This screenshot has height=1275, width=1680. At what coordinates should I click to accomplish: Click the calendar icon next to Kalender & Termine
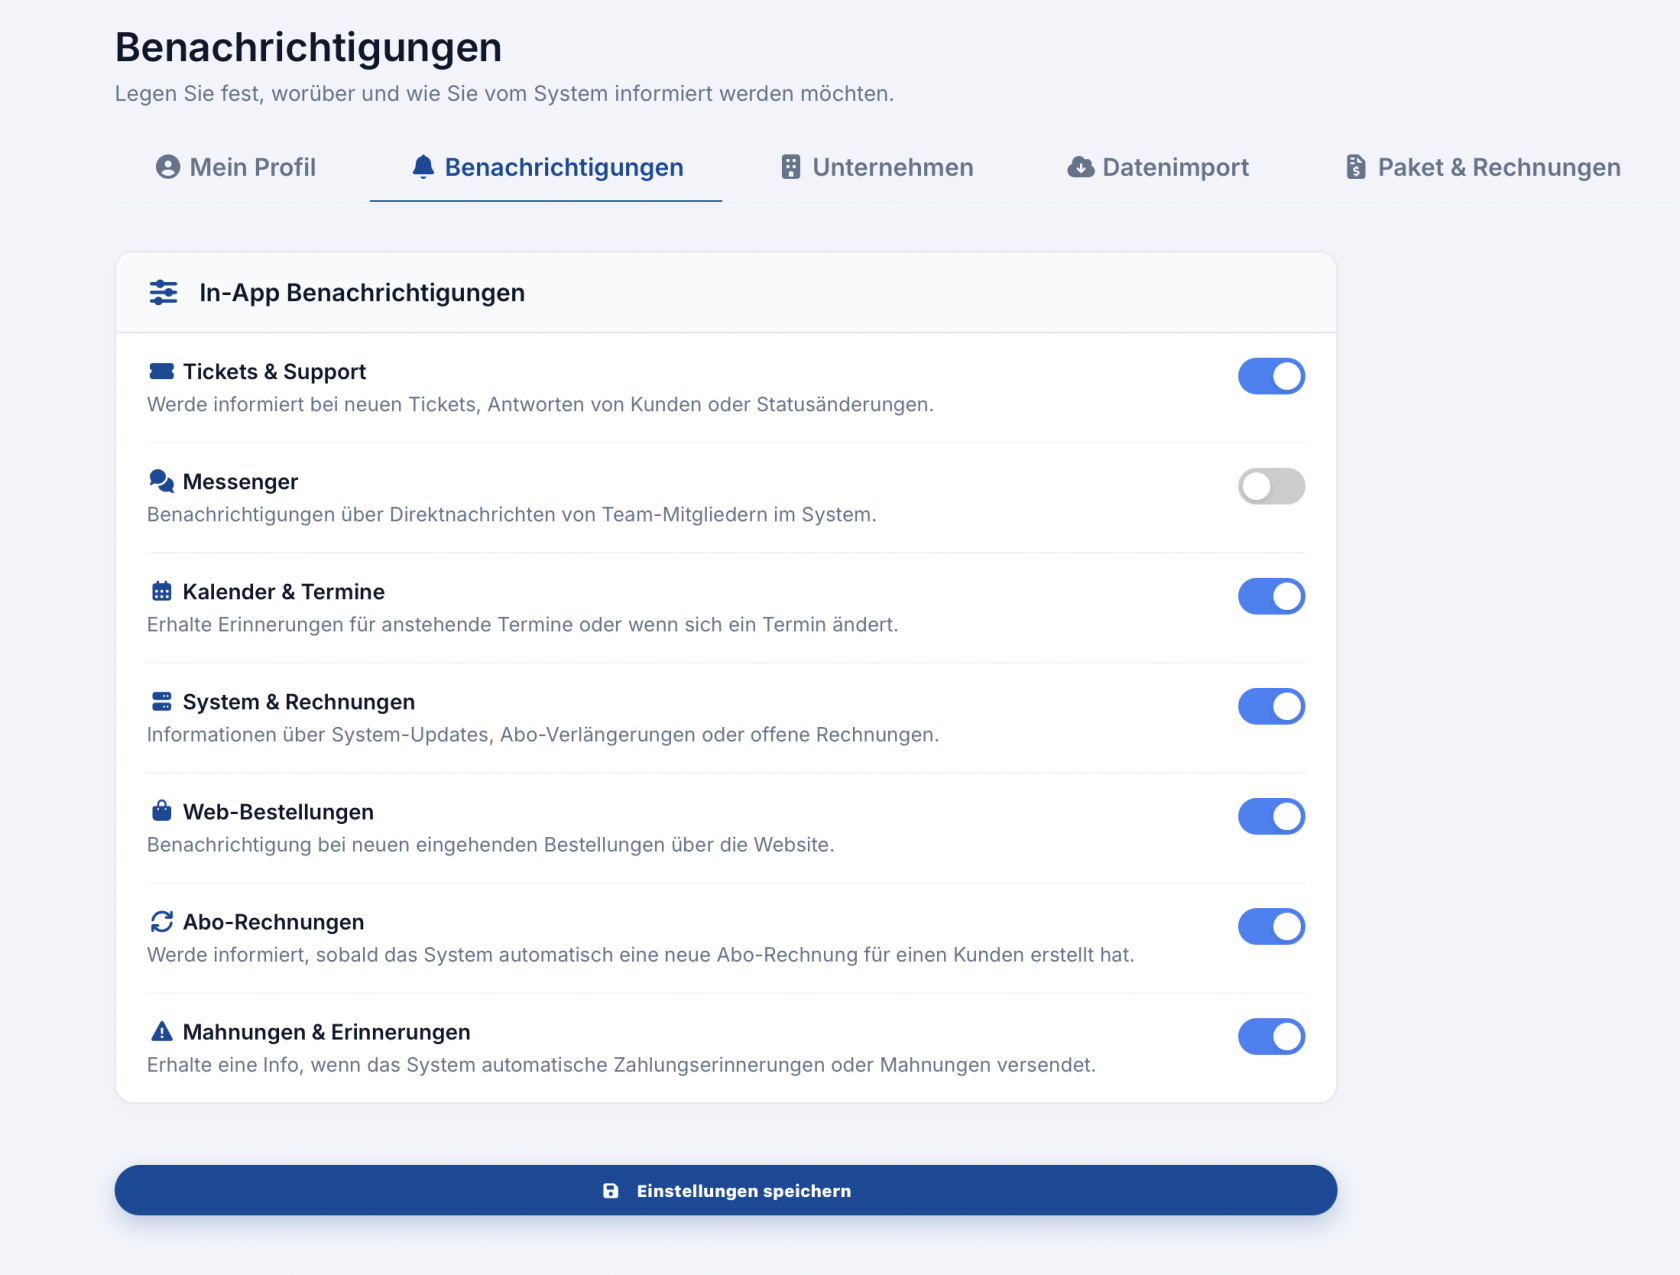point(161,591)
